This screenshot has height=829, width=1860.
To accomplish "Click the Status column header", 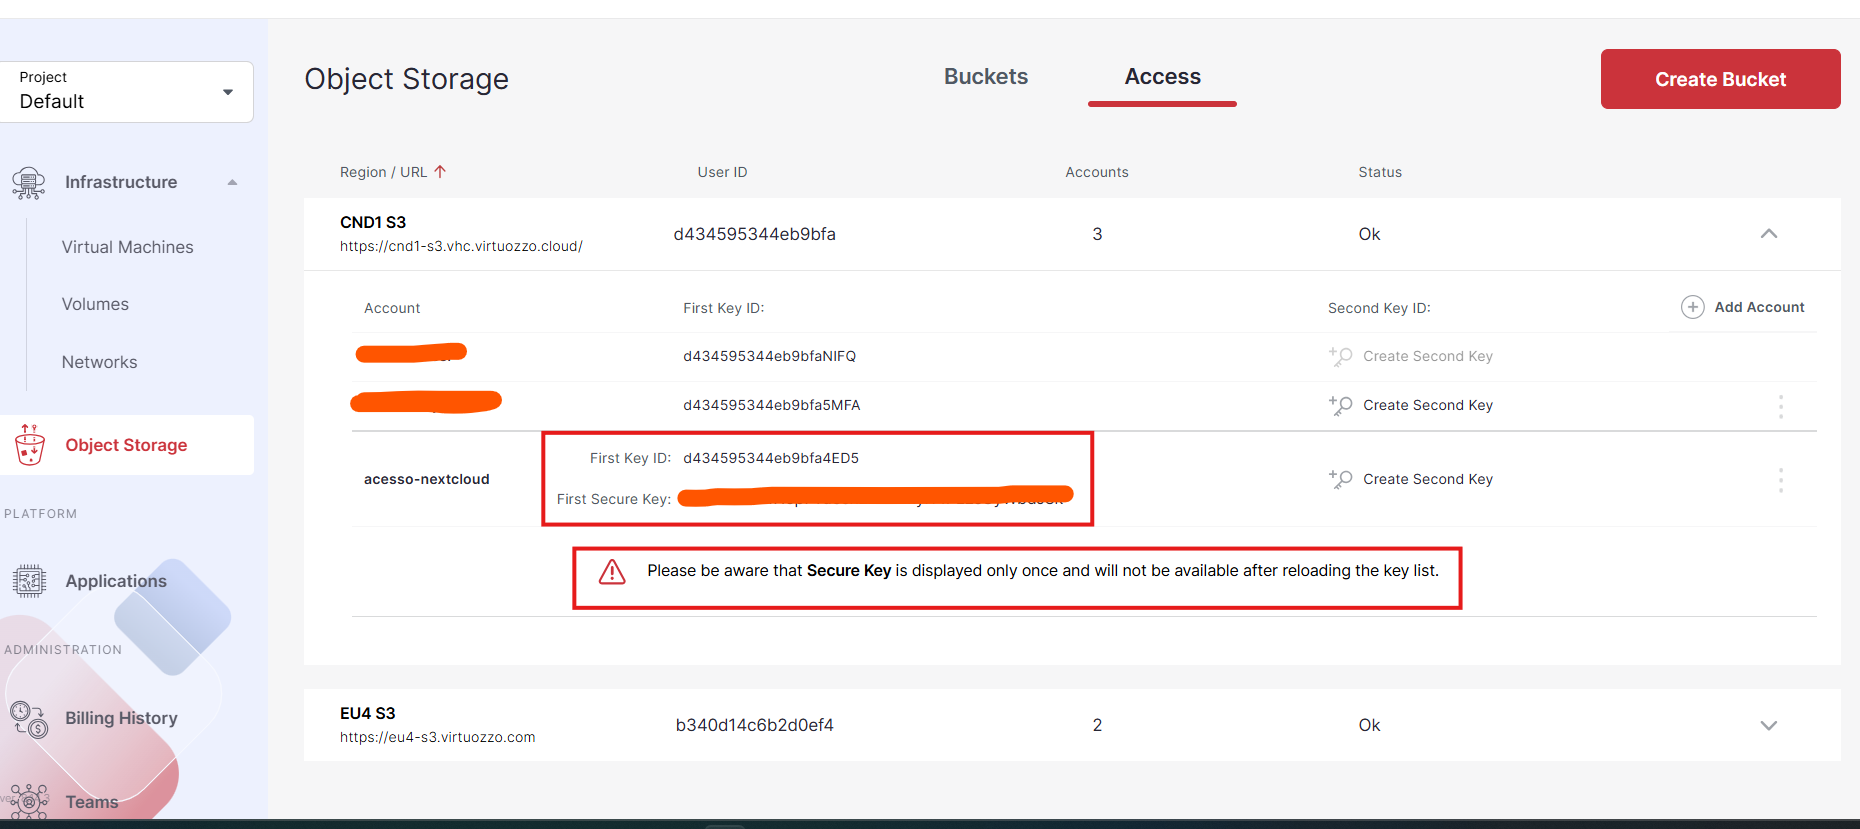I will 1380,172.
